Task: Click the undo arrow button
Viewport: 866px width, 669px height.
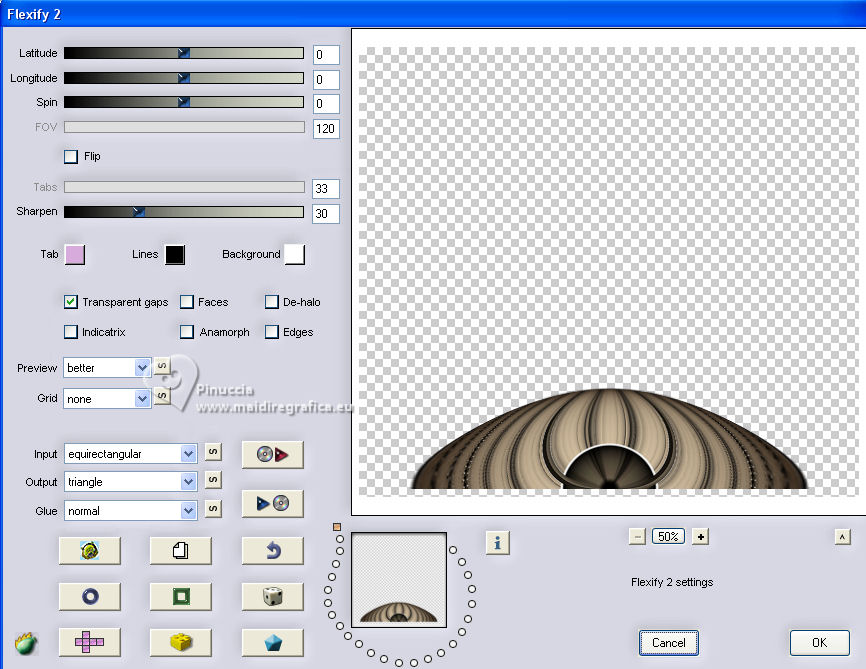Action: click(272, 550)
